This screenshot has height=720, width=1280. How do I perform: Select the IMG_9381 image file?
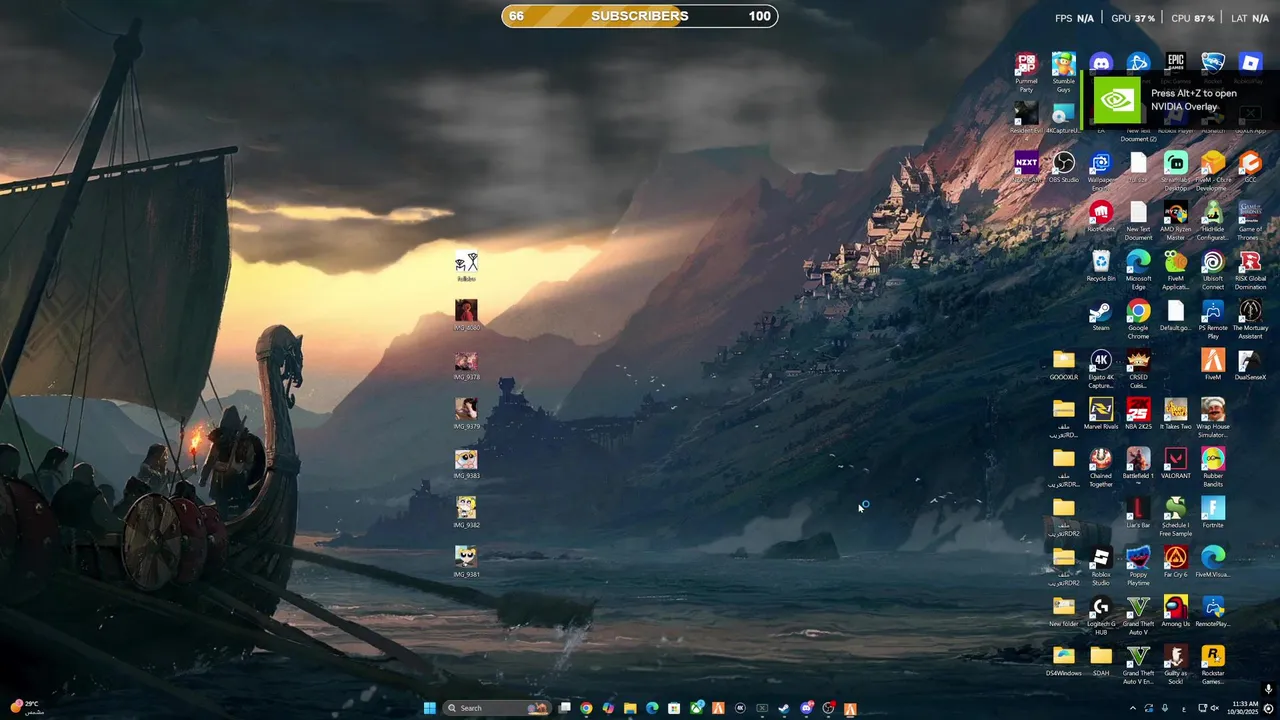466,560
